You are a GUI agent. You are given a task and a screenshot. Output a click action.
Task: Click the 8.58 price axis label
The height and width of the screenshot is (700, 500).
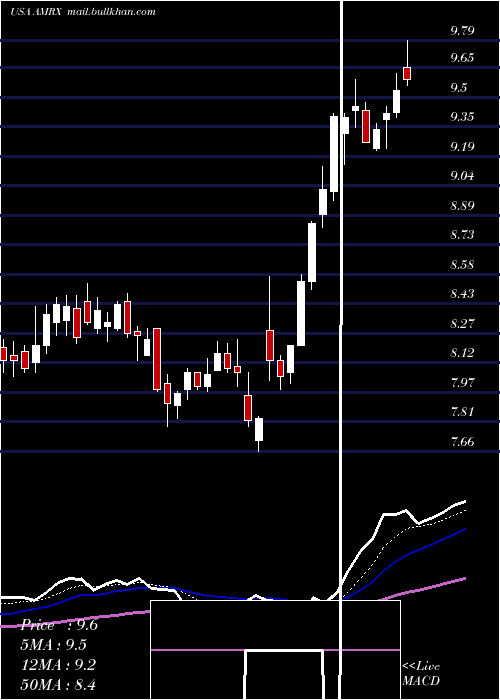tap(462, 265)
